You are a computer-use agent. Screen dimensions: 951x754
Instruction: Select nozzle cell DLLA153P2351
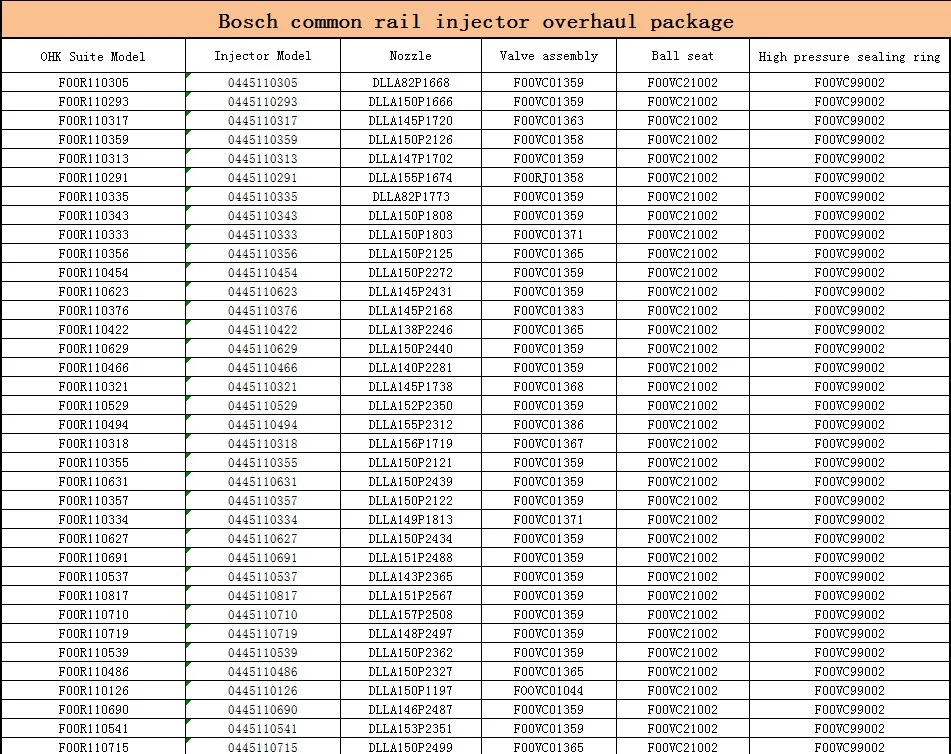point(411,729)
